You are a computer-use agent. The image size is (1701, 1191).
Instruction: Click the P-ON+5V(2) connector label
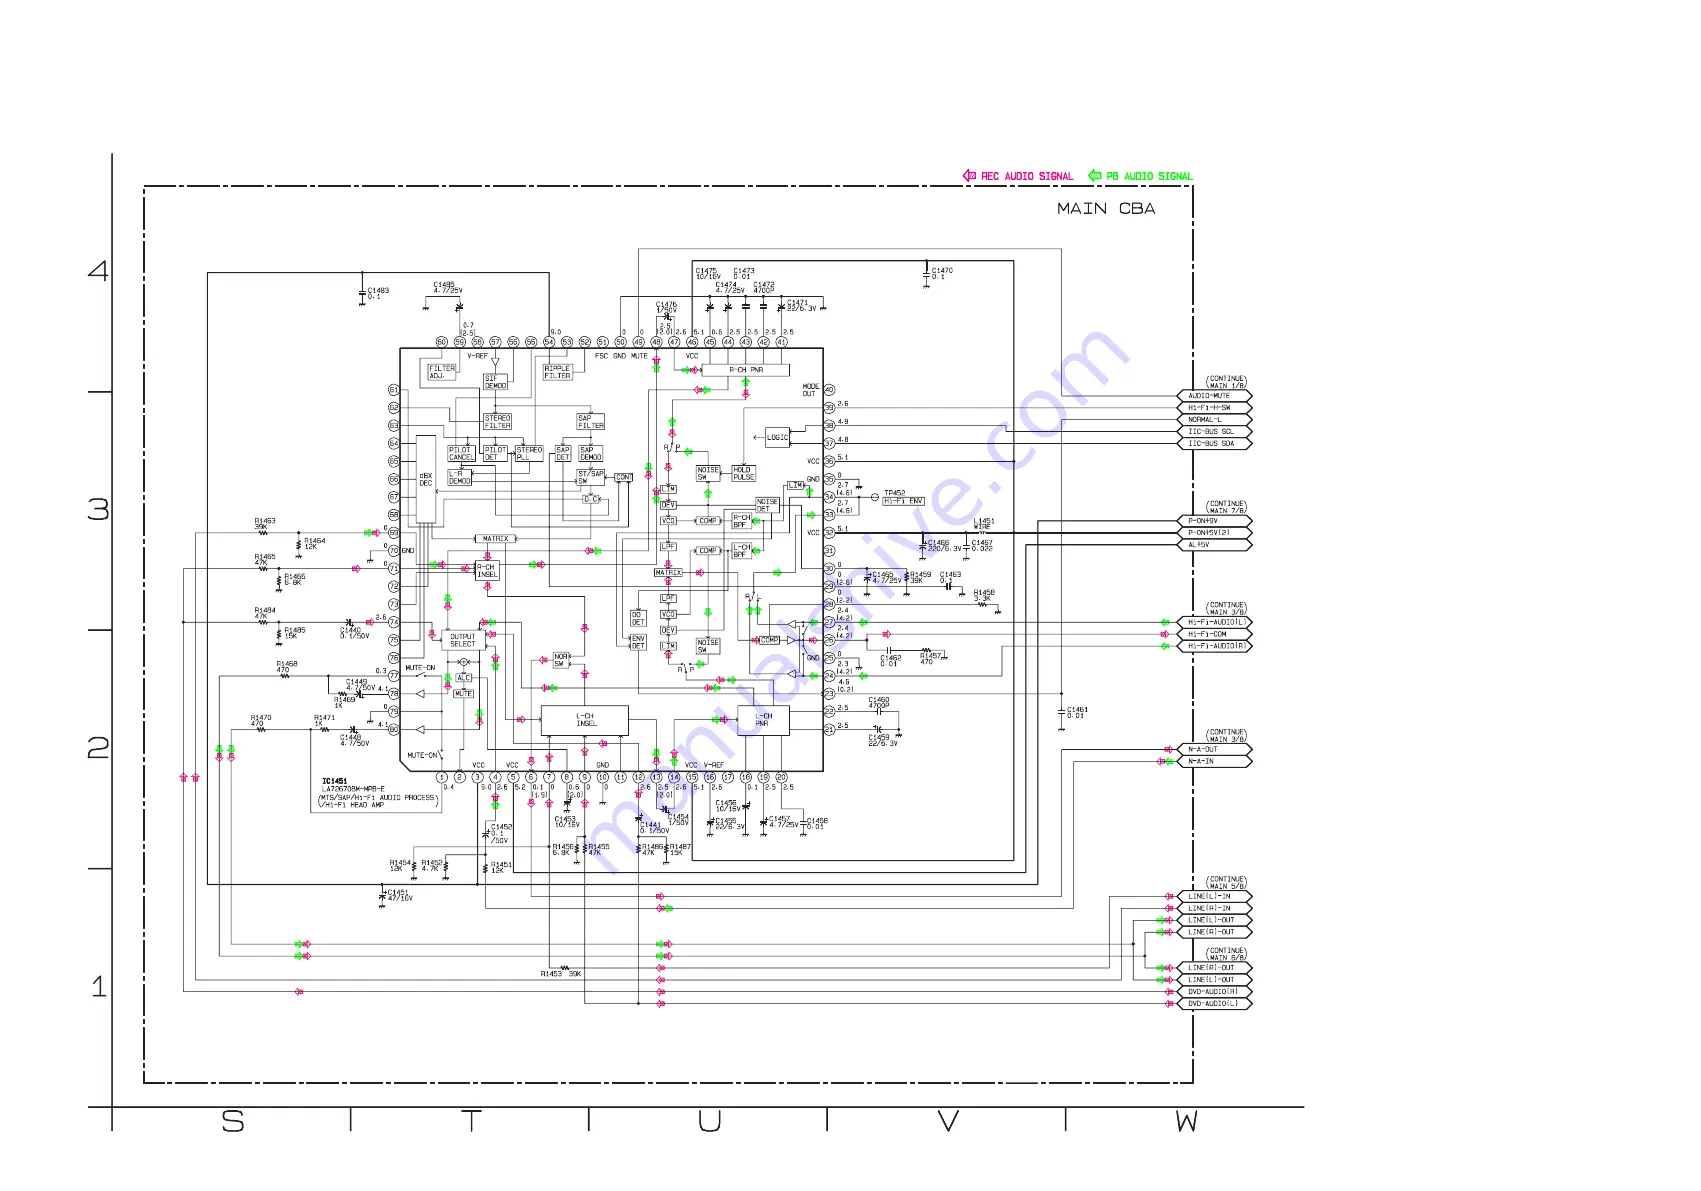[x=1213, y=533]
